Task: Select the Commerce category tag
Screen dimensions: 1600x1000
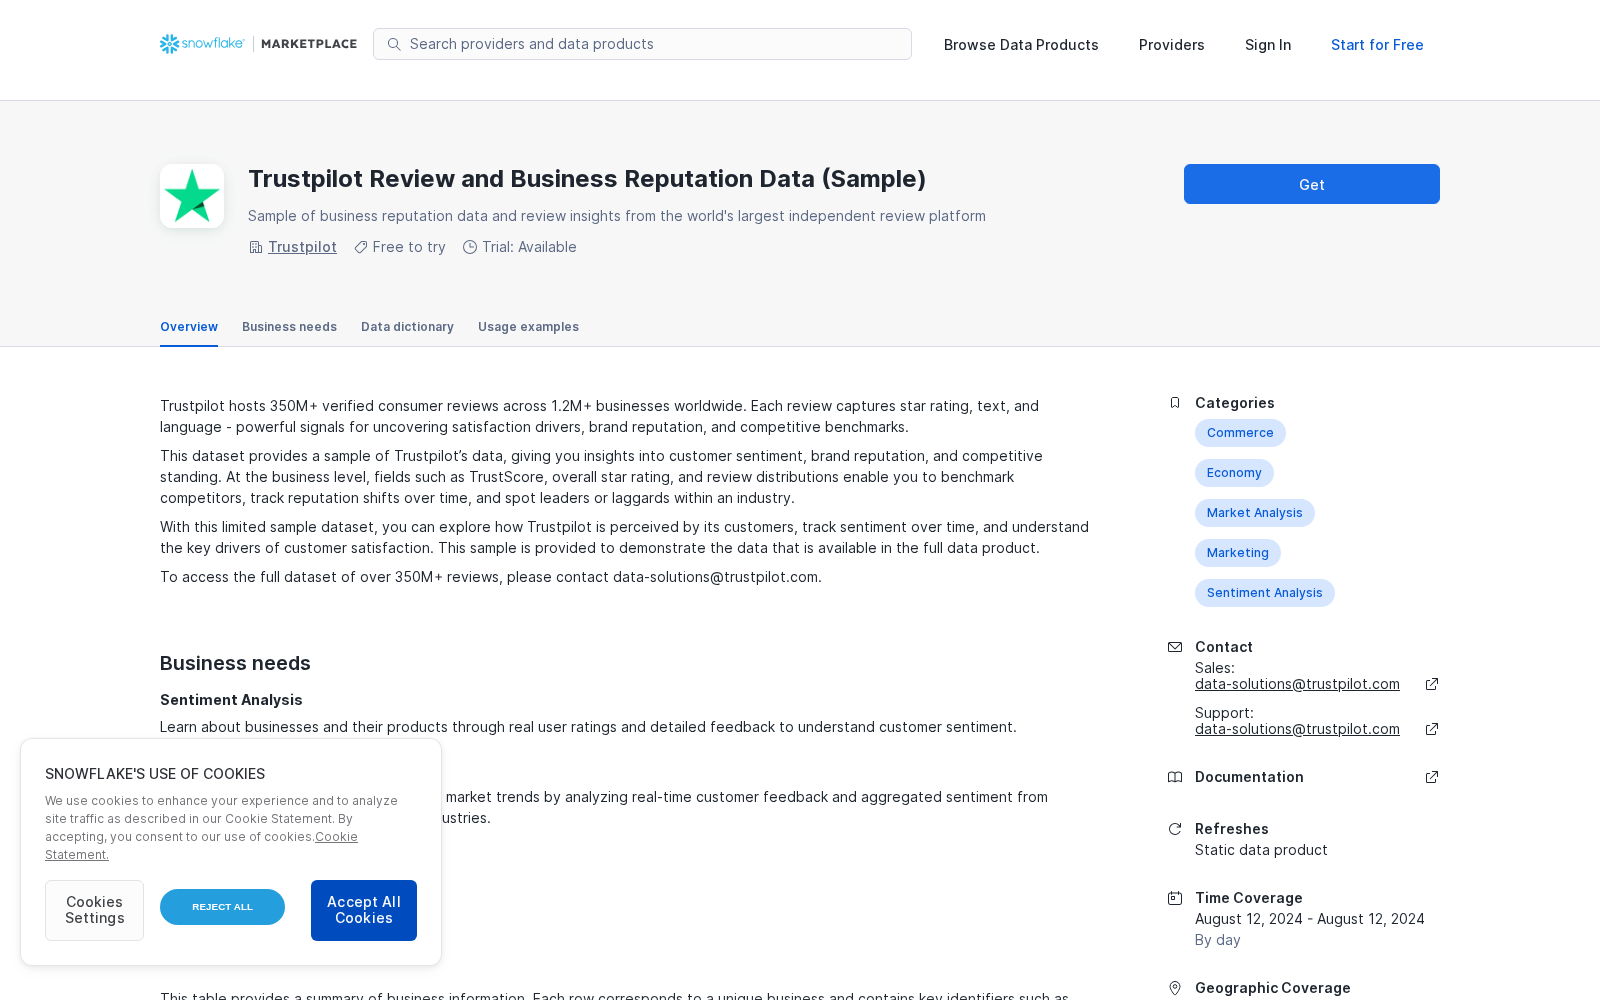Action: pyautogui.click(x=1240, y=433)
